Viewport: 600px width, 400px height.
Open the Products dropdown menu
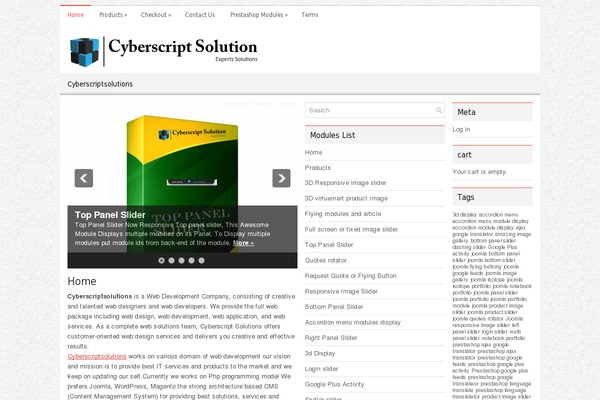click(113, 15)
